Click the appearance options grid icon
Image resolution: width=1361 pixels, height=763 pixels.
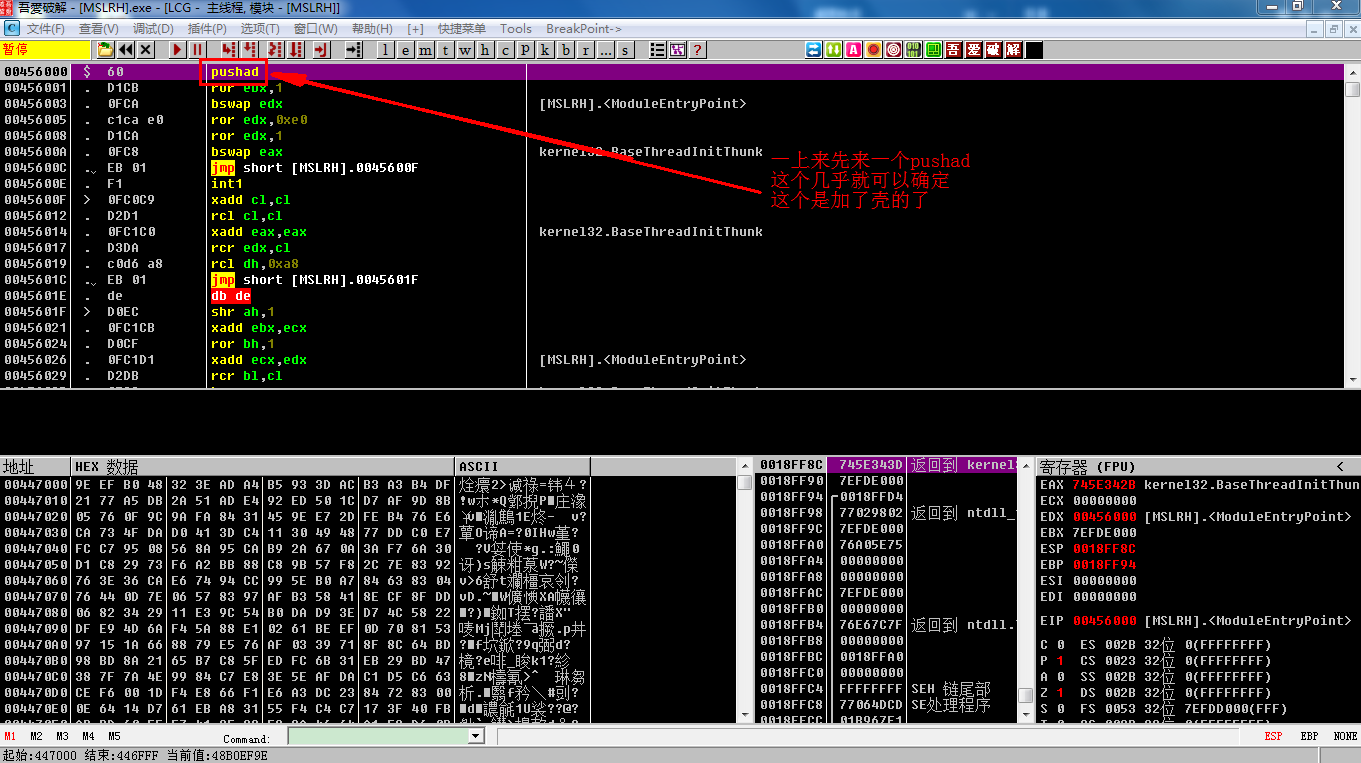tap(678, 50)
